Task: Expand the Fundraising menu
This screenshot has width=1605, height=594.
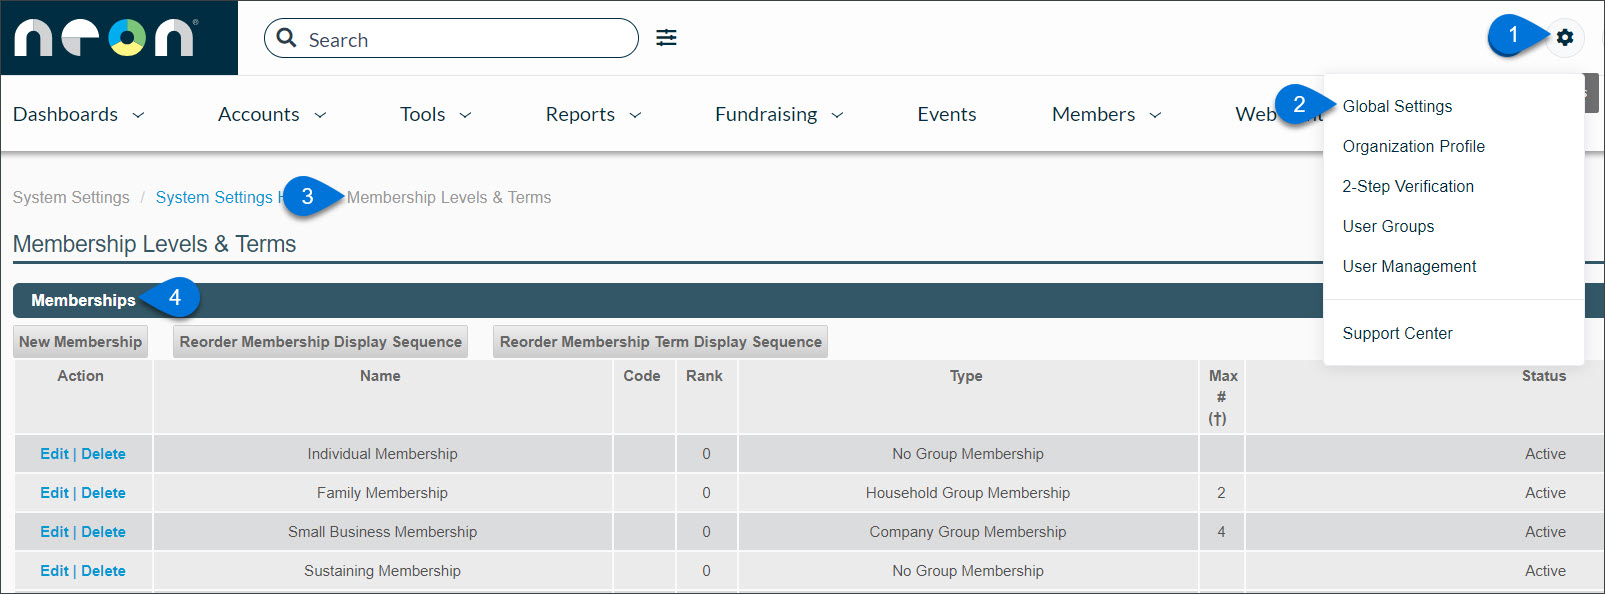Action: pos(779,114)
